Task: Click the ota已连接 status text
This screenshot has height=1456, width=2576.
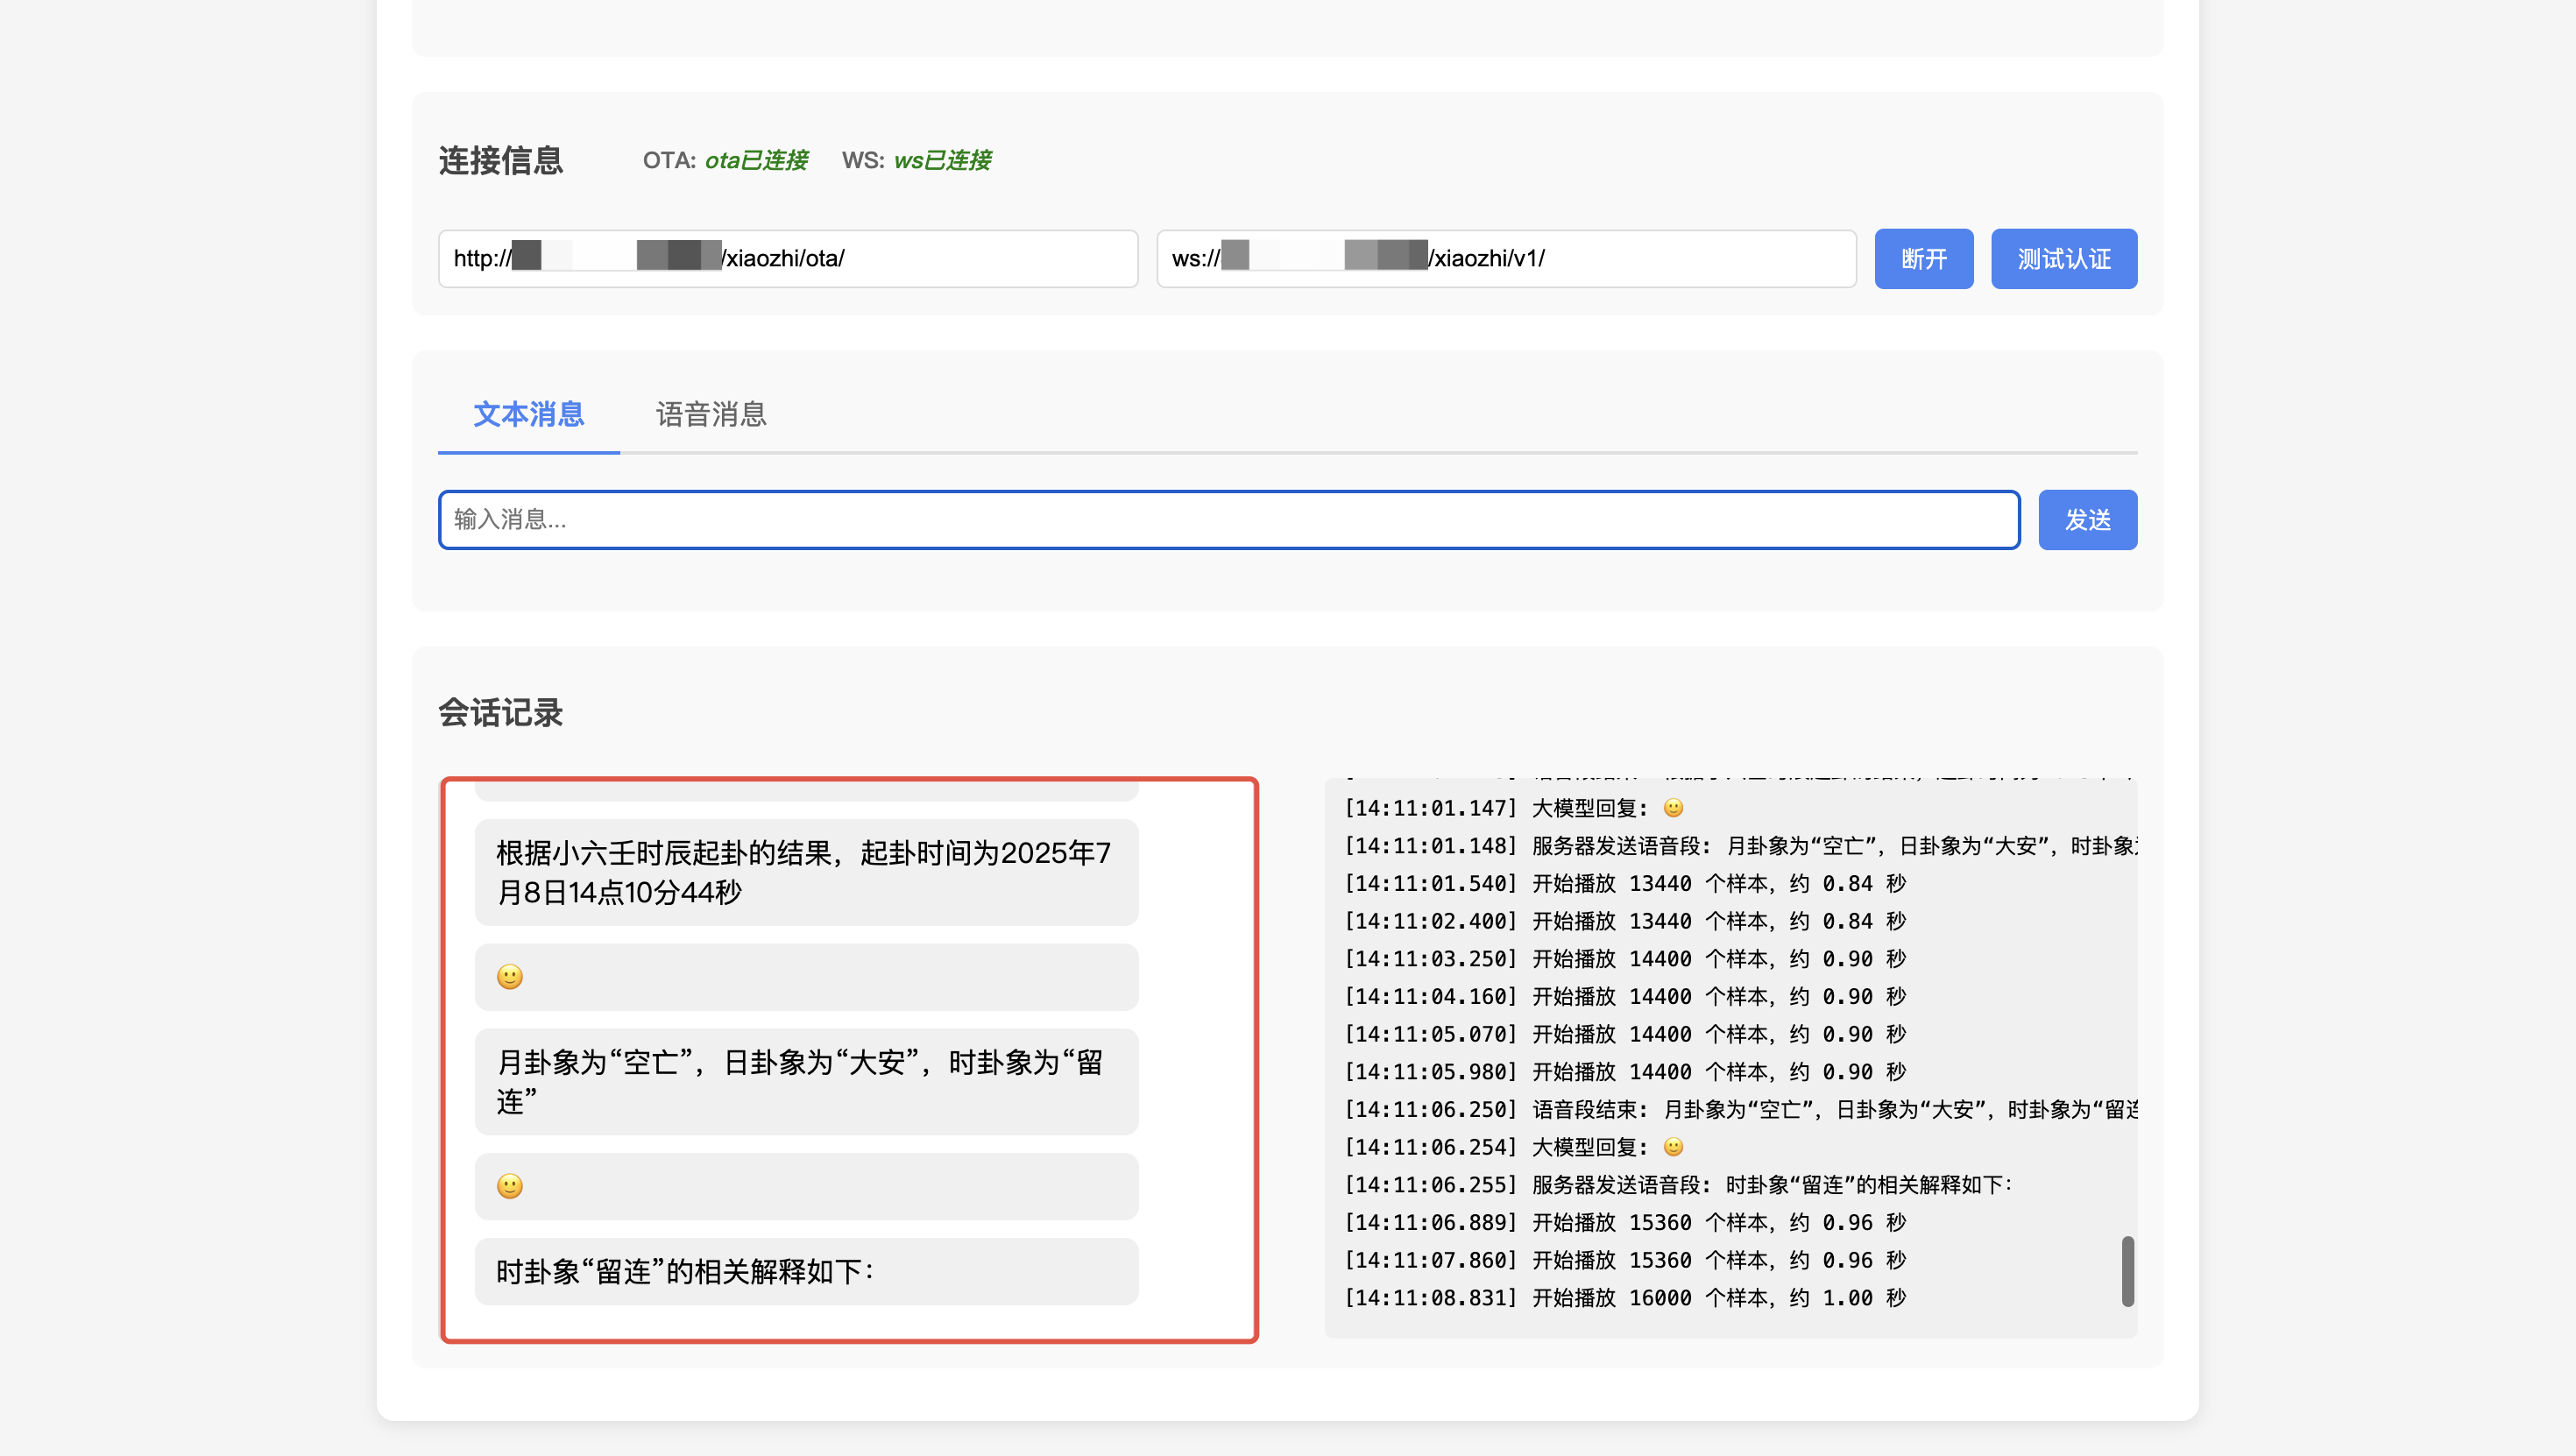Action: point(756,161)
